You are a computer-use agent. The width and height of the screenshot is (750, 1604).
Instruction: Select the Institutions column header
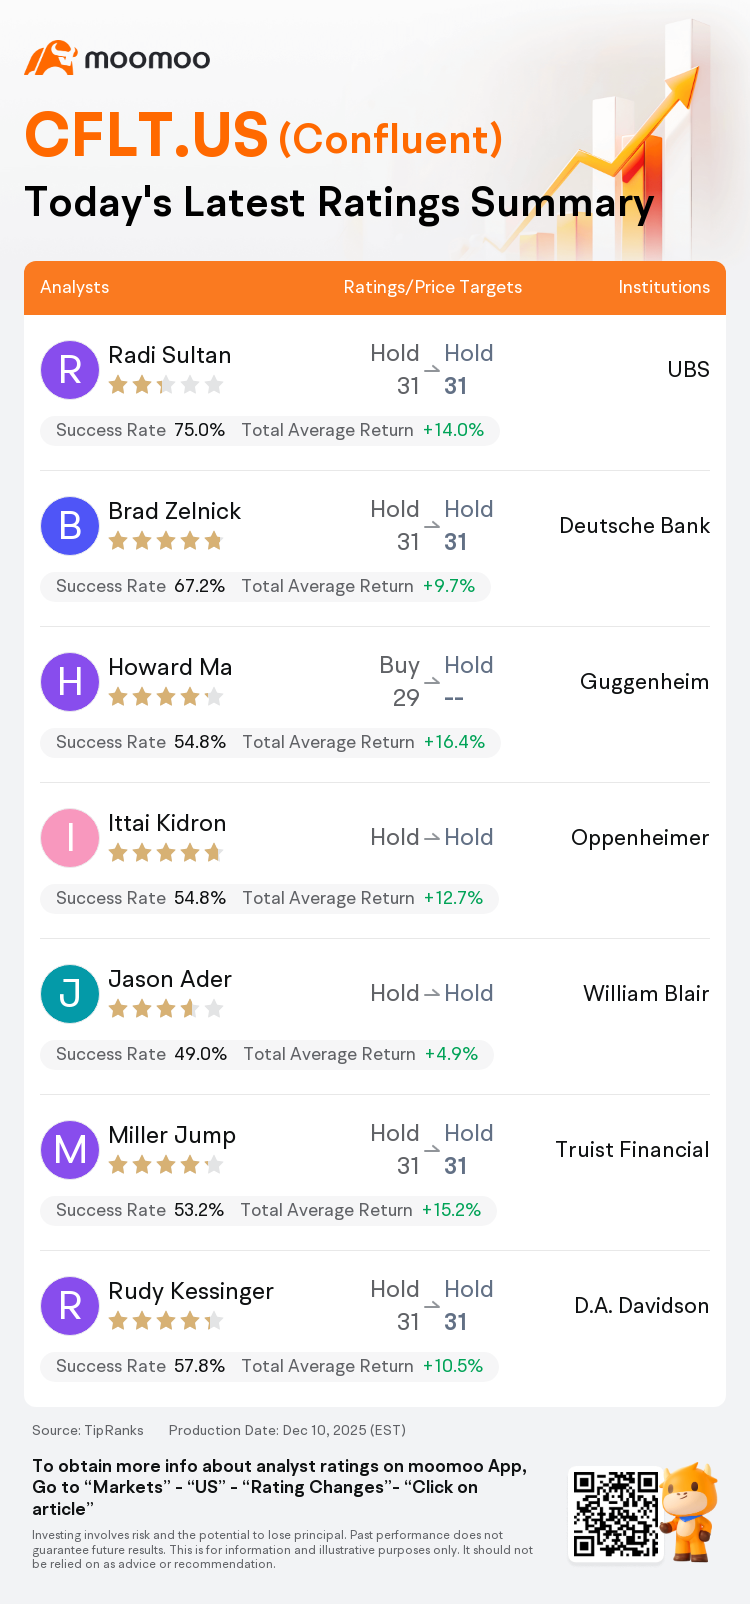pyautogui.click(x=664, y=287)
